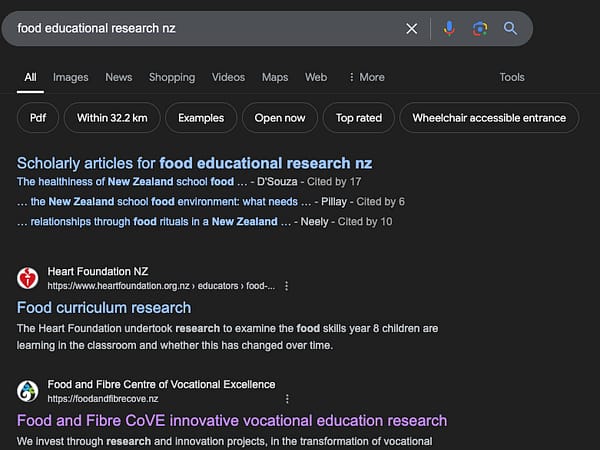Switch to the News tab
This screenshot has width=600, height=450.
[118, 77]
